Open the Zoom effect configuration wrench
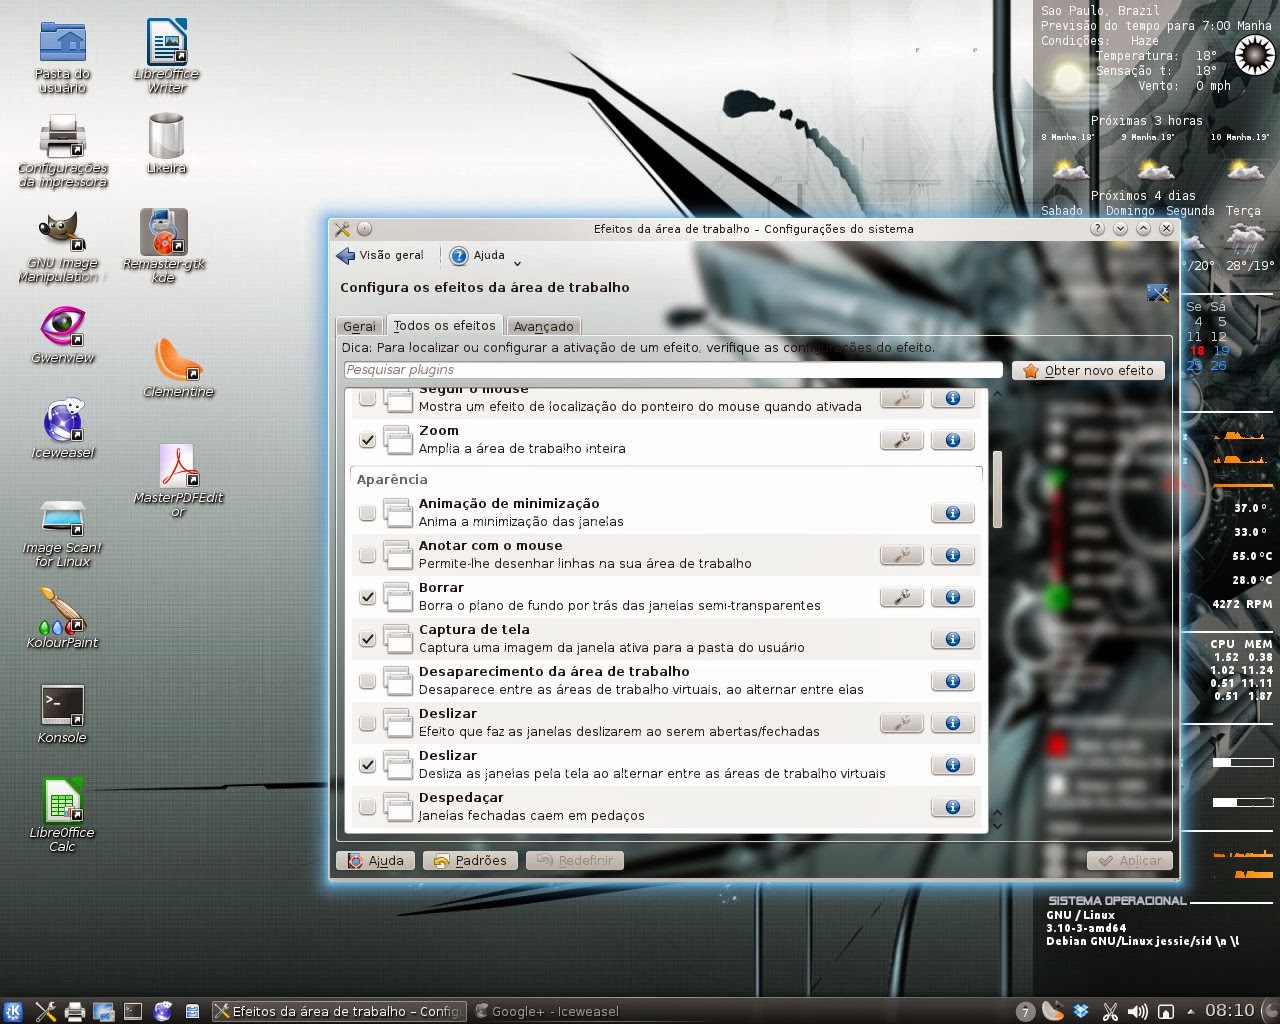Image resolution: width=1280 pixels, height=1024 pixels. click(x=901, y=439)
